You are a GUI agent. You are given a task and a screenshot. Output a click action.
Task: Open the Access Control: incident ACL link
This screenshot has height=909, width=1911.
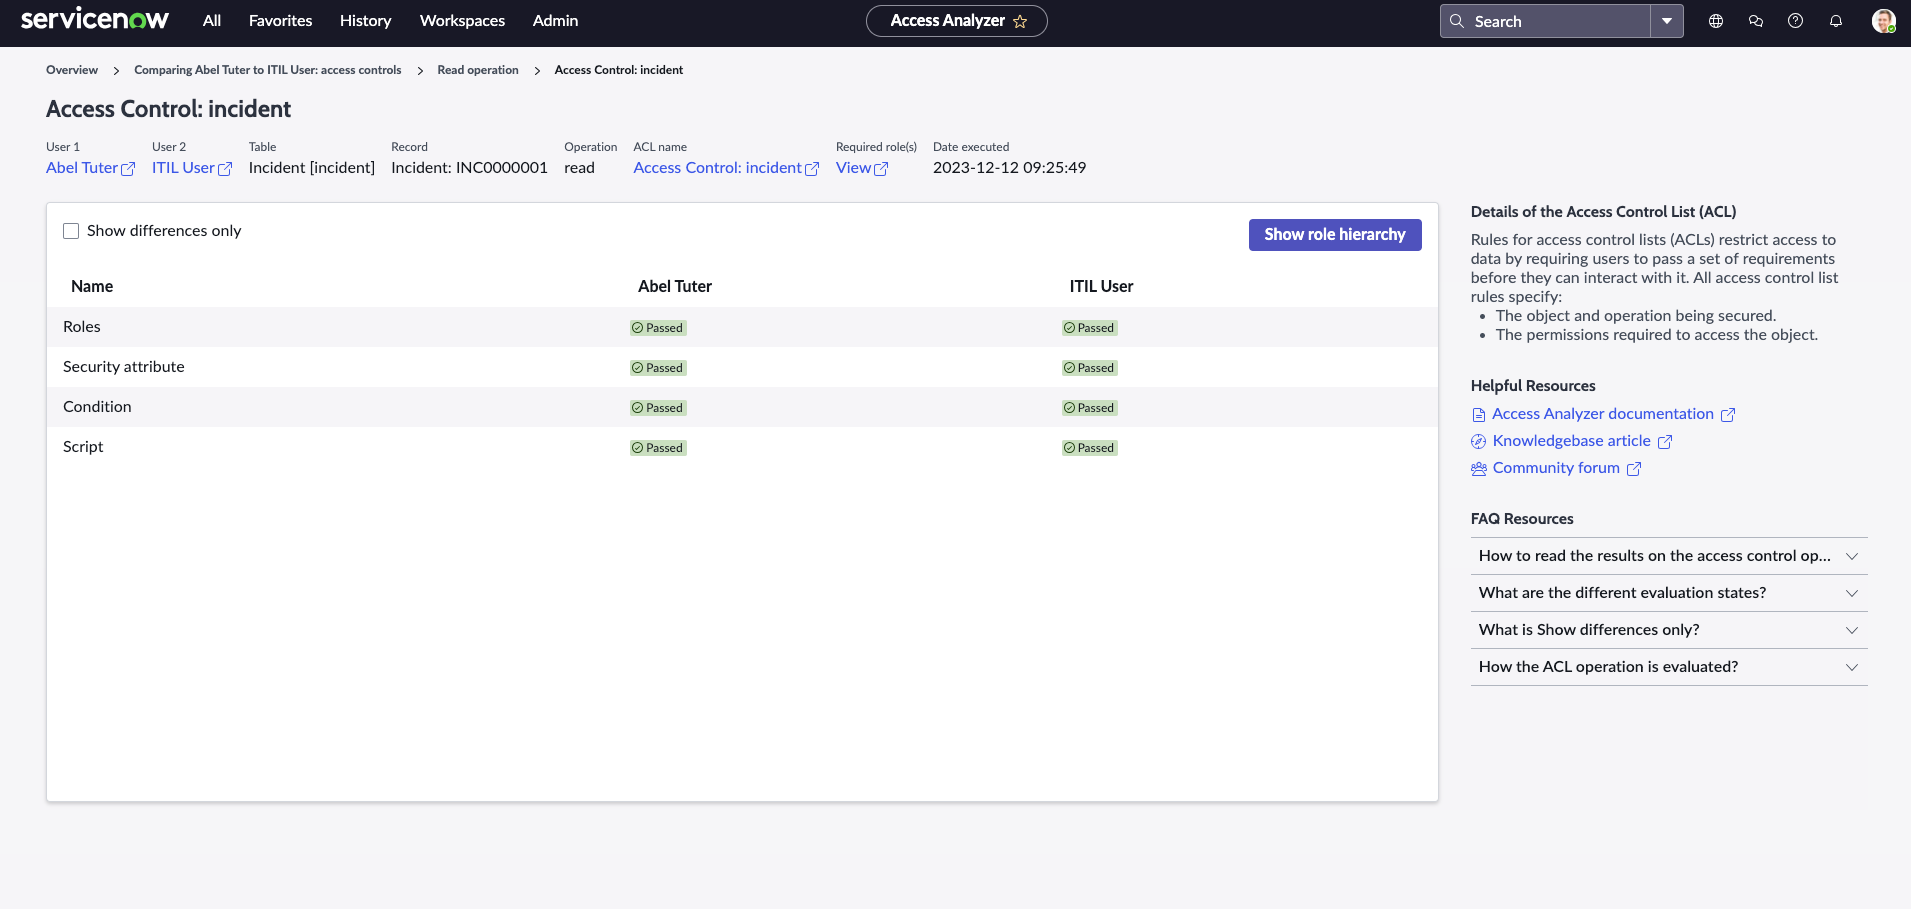click(x=718, y=168)
